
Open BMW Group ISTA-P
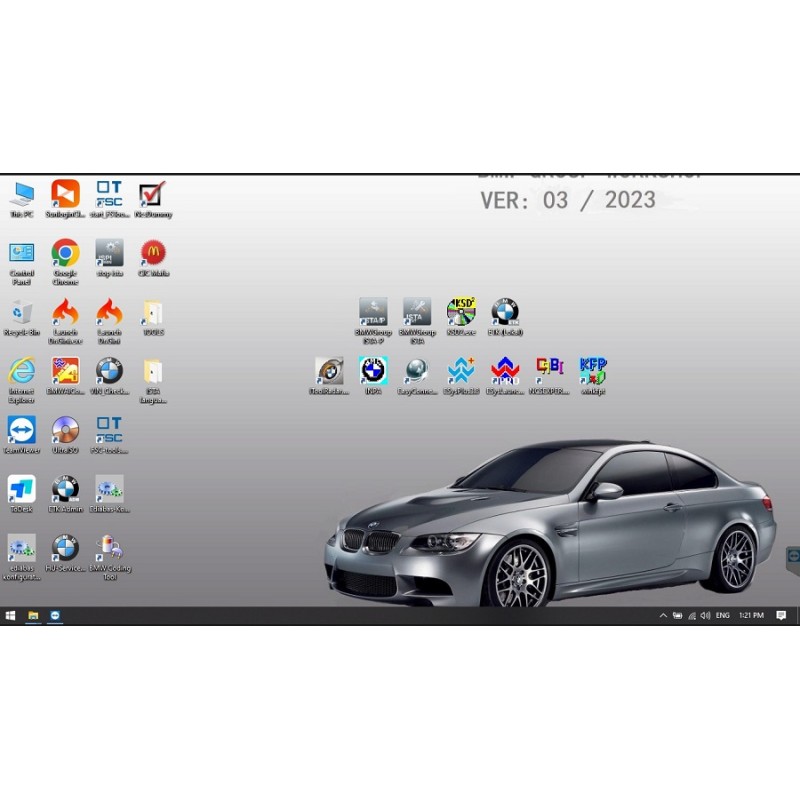(371, 310)
